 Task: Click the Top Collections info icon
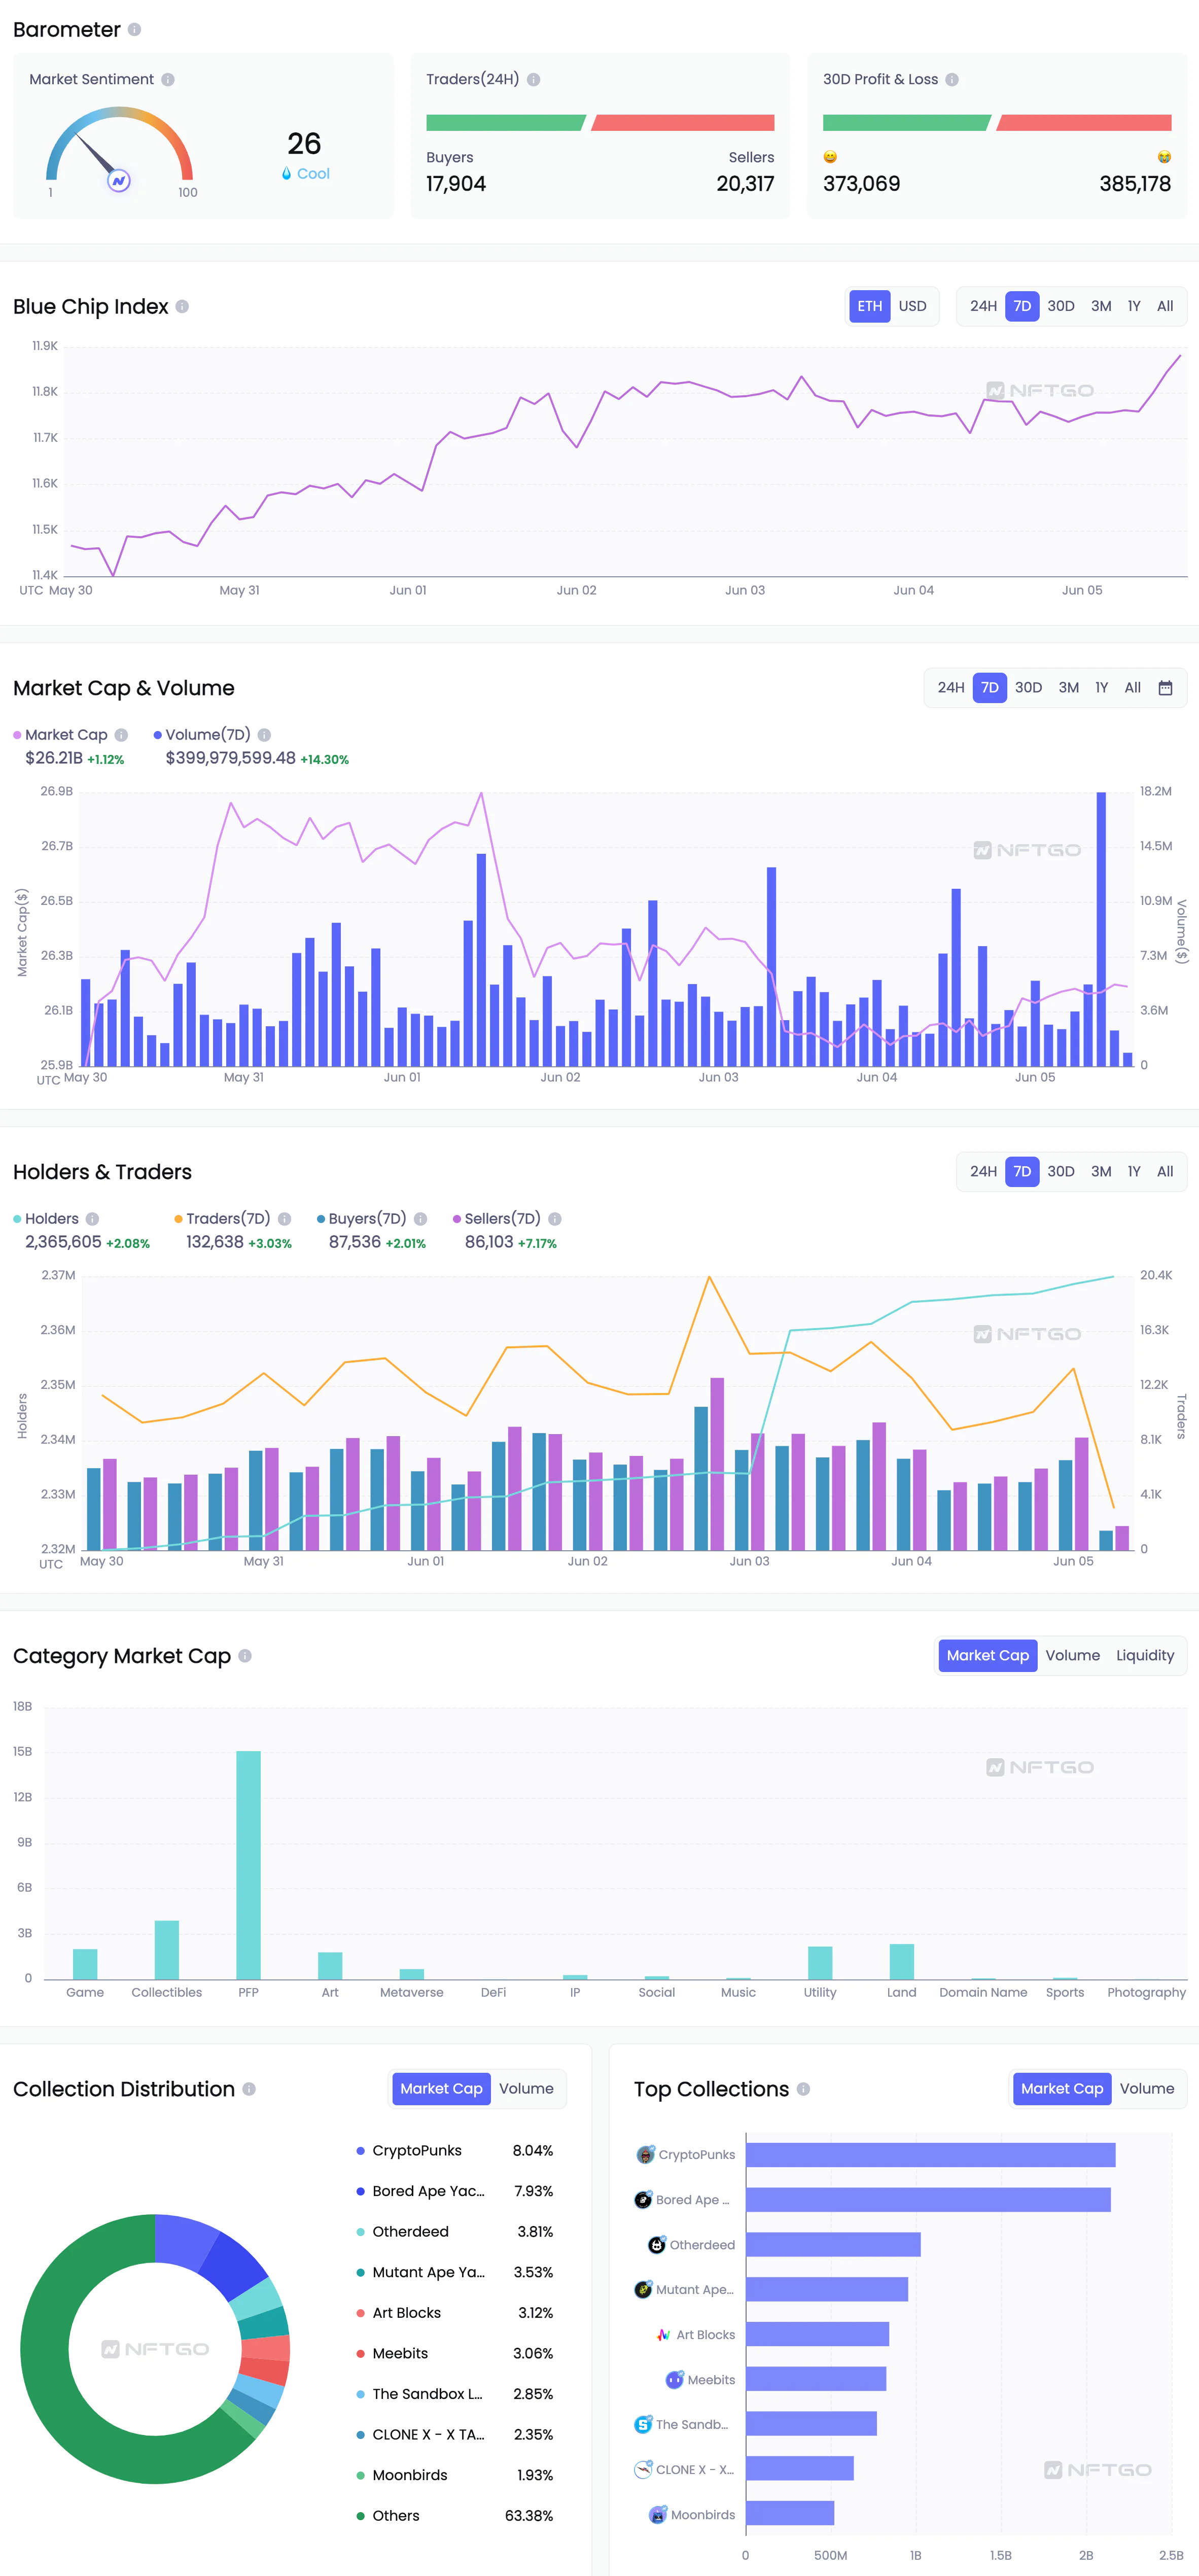tap(803, 2089)
